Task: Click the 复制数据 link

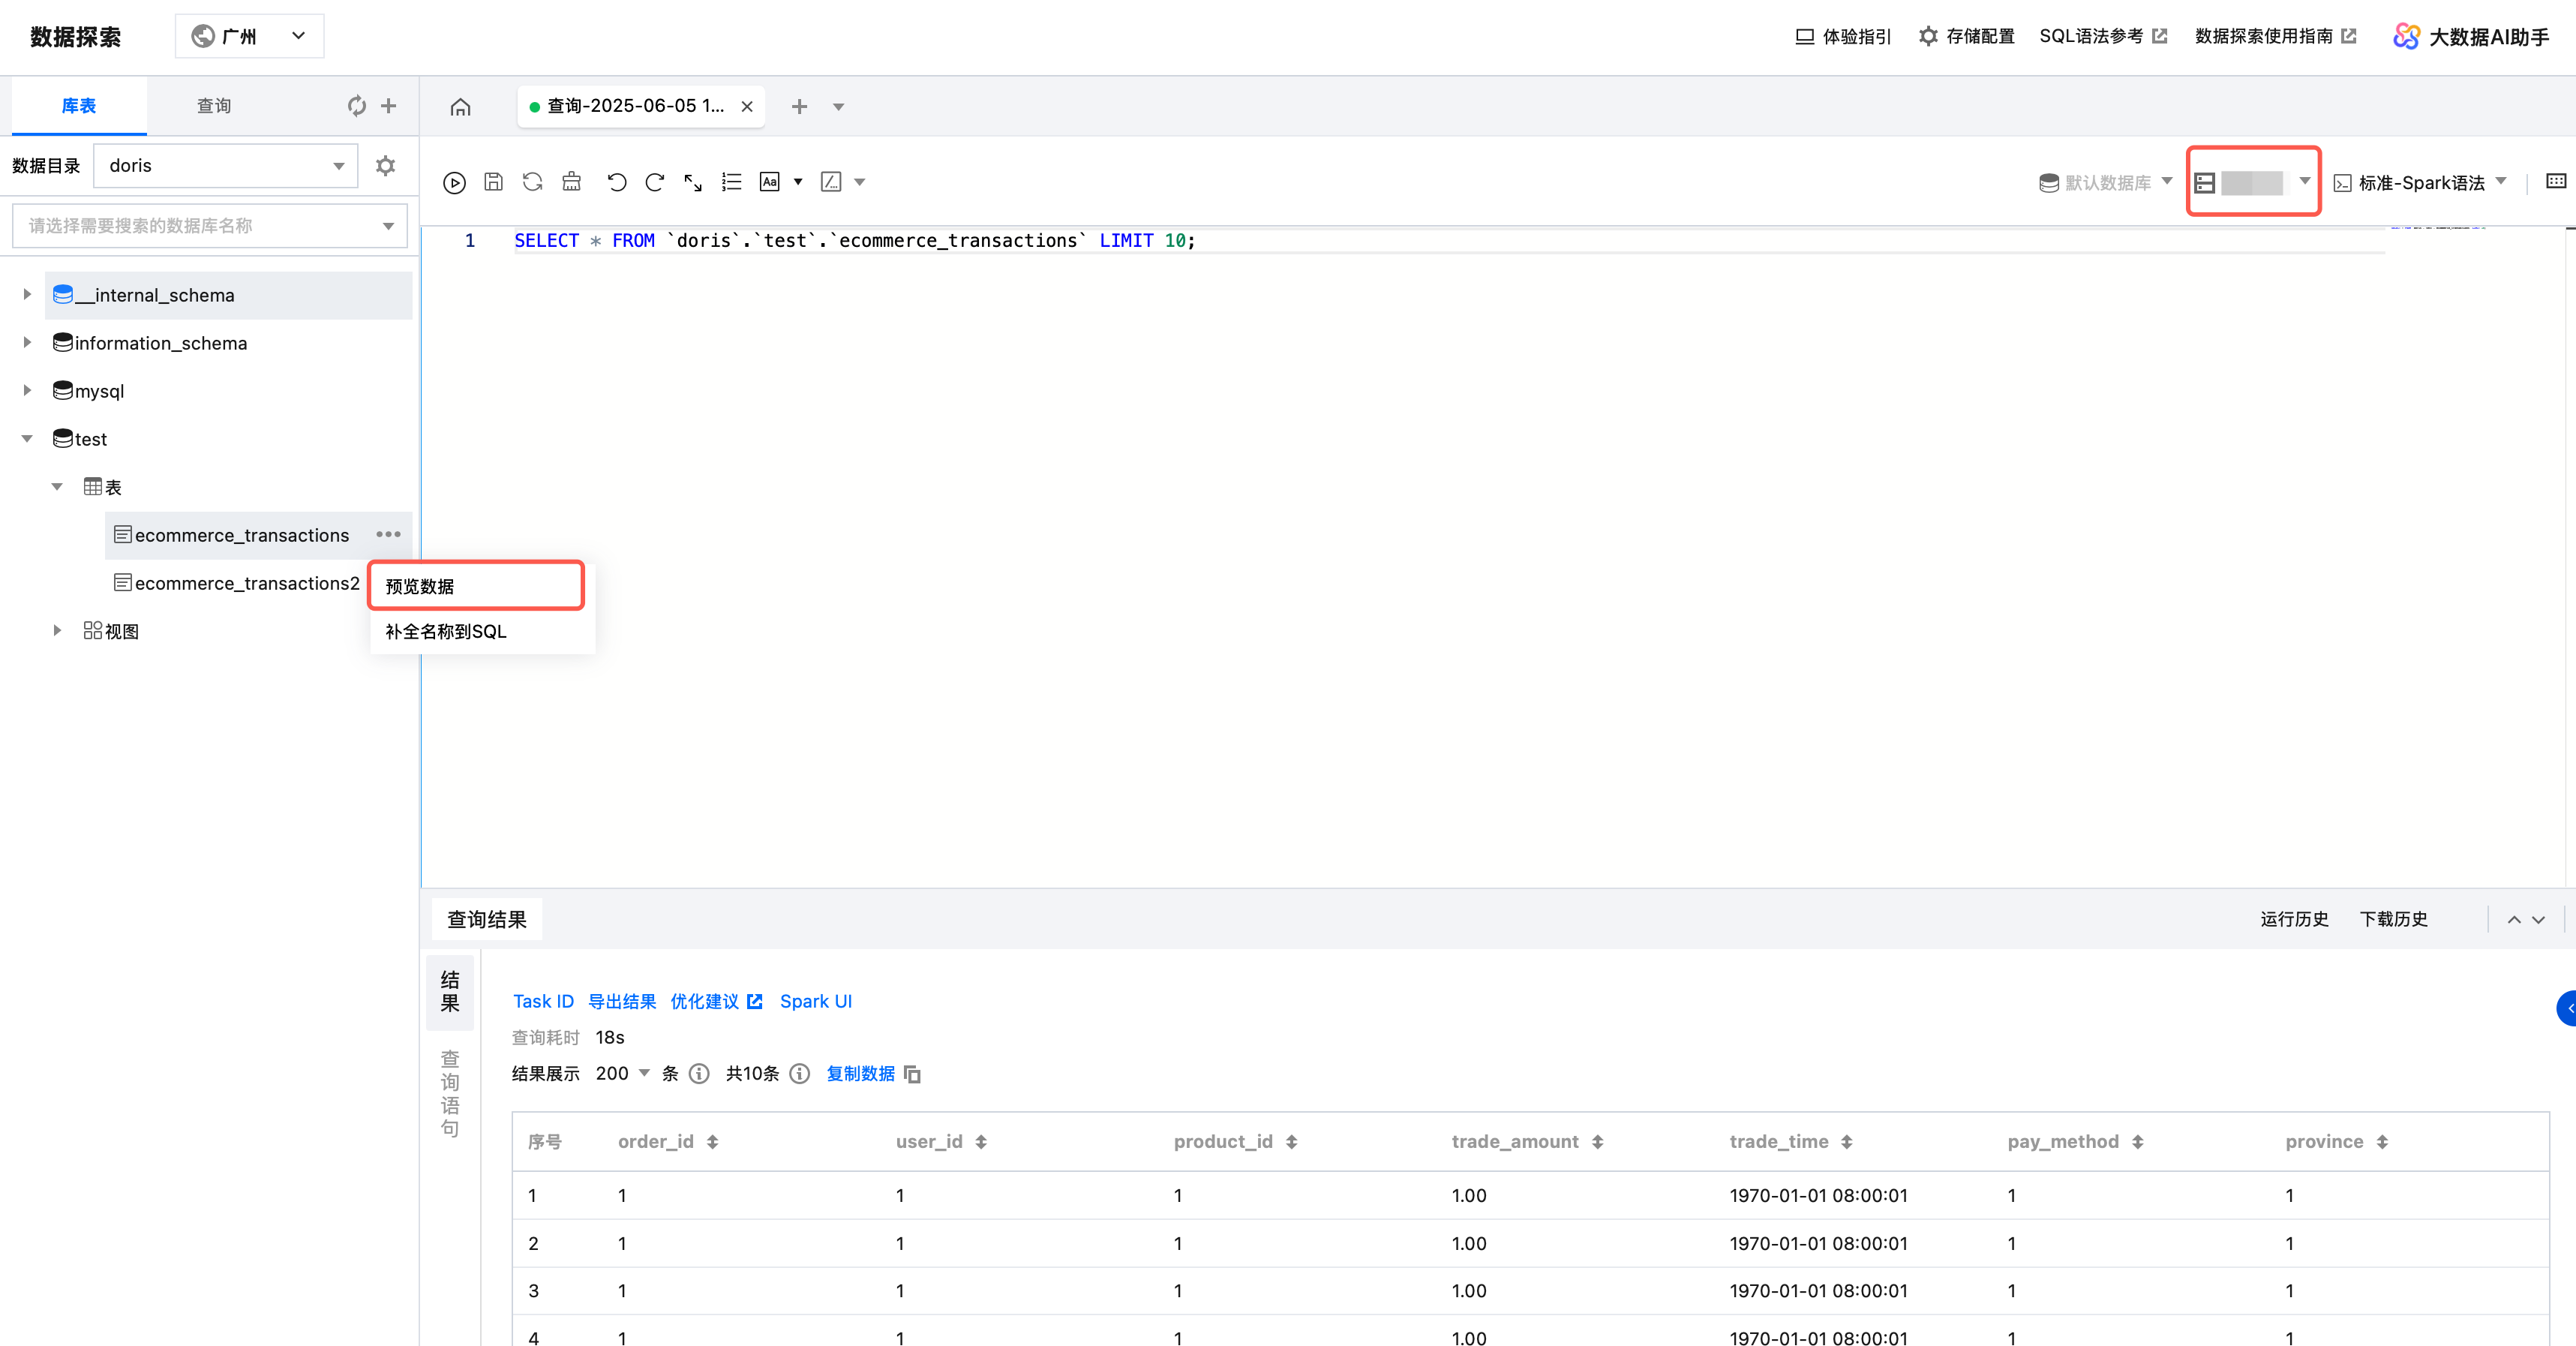Action: pyautogui.click(x=860, y=1073)
